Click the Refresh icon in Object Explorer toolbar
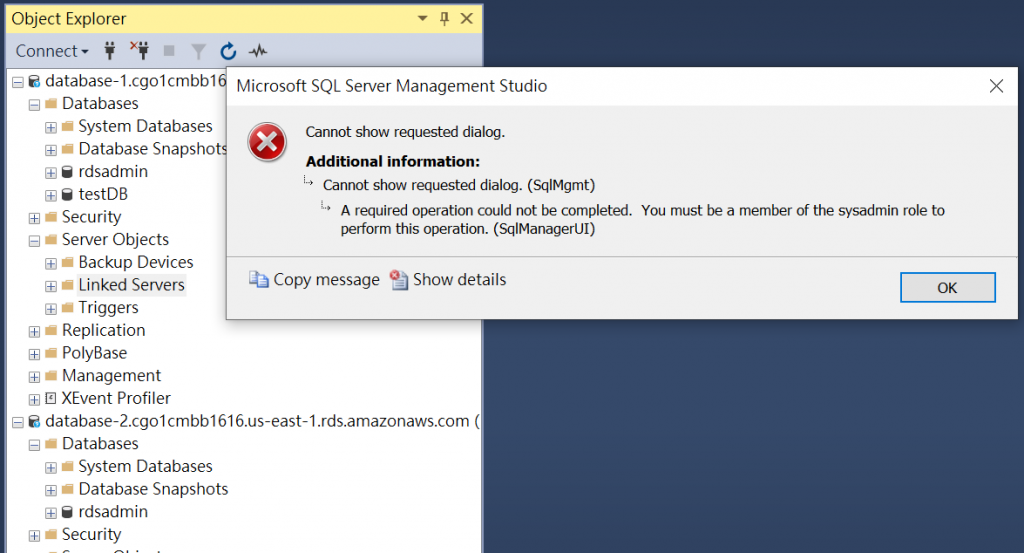The image size is (1024, 553). pos(228,51)
